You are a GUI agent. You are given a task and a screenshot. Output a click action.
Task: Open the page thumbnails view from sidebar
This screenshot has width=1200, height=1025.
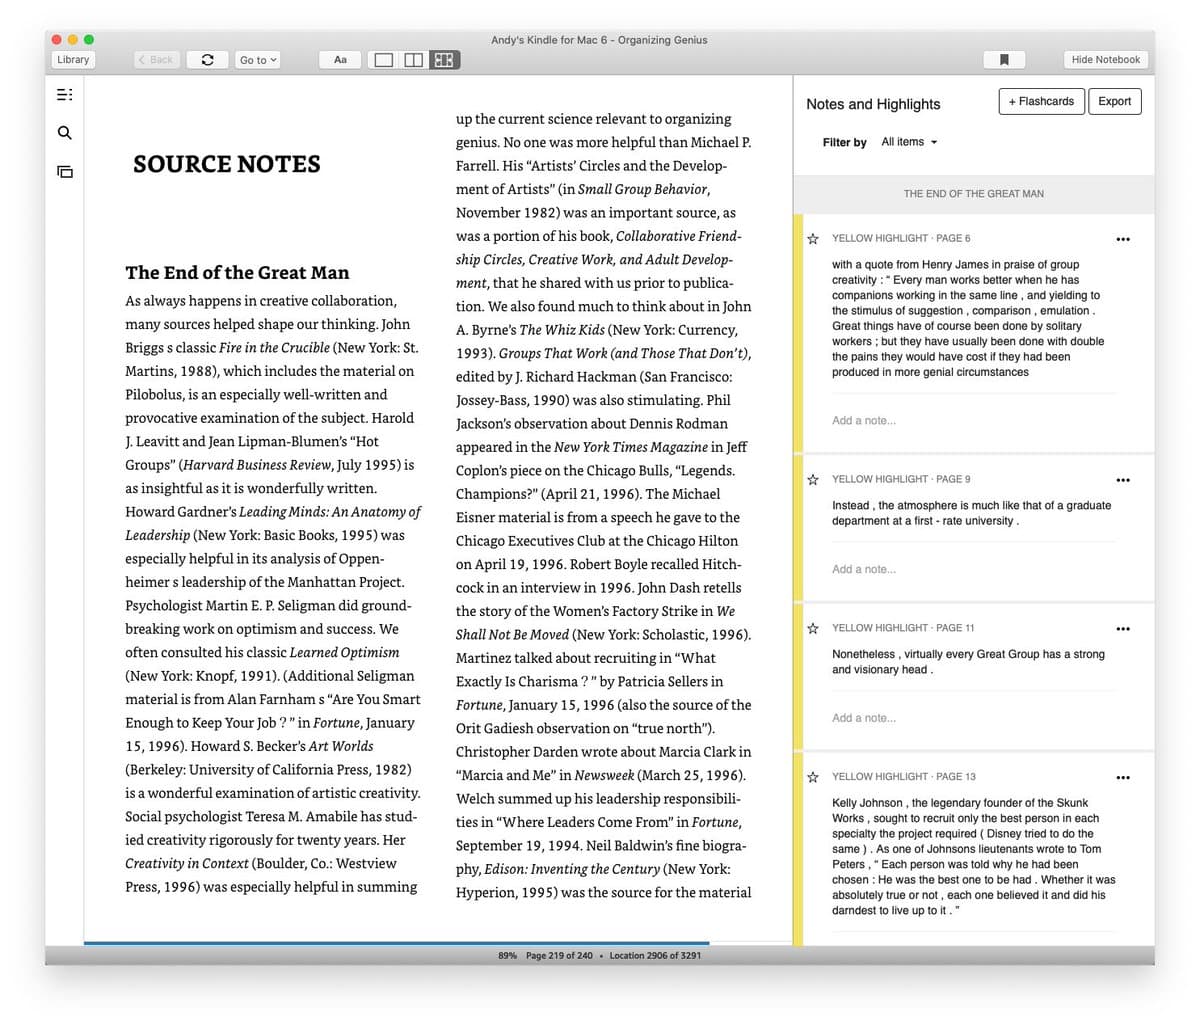(x=64, y=171)
